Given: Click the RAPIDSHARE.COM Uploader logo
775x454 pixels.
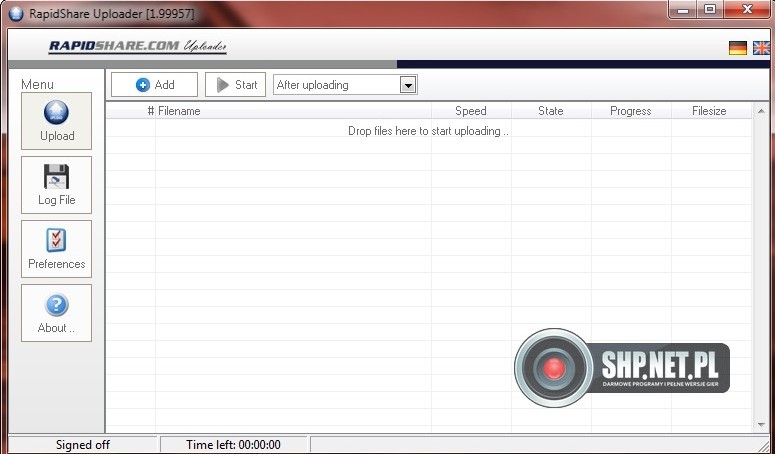Looking at the screenshot, I should [137, 46].
